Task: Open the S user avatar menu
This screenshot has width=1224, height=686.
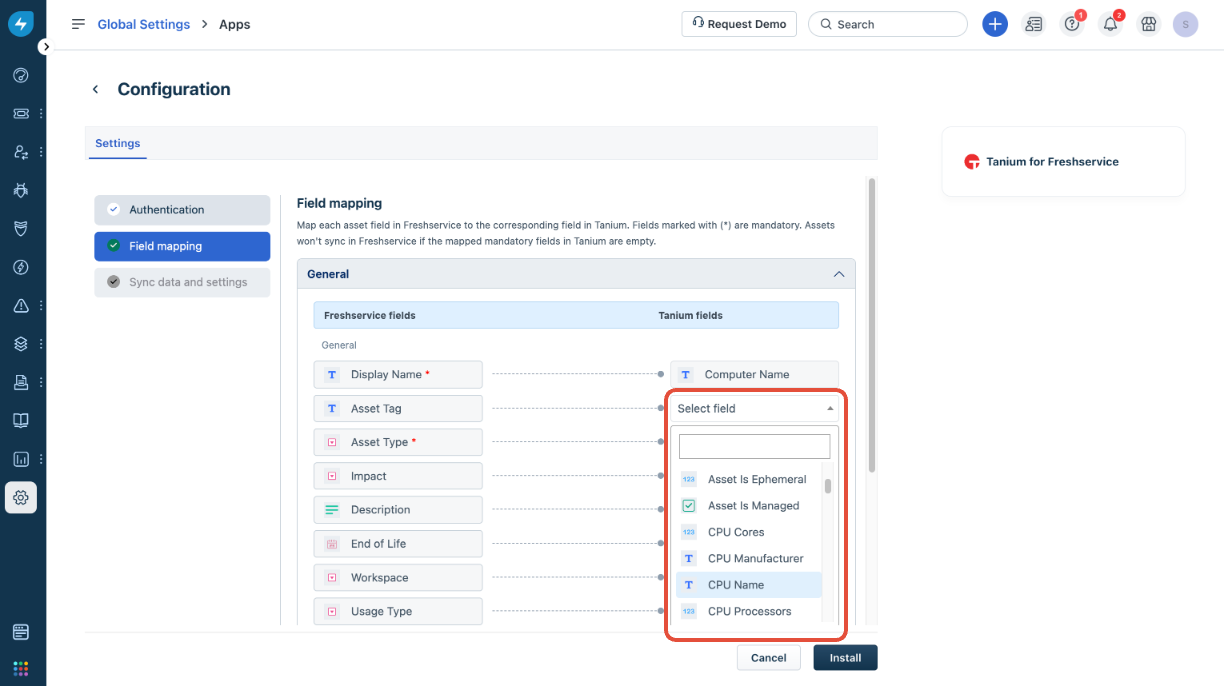Action: [1186, 24]
